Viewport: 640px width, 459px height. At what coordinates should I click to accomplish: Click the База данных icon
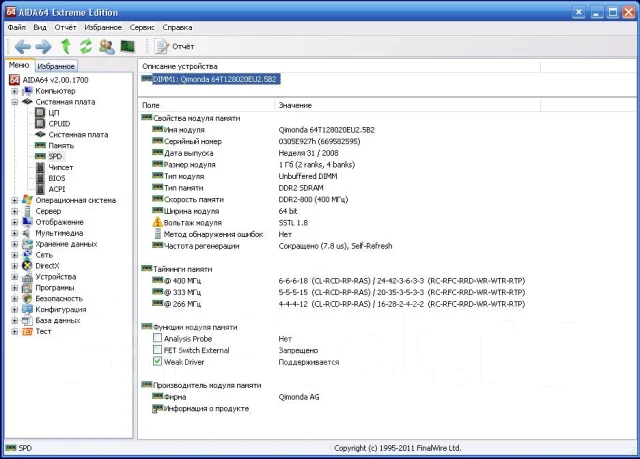[27, 321]
